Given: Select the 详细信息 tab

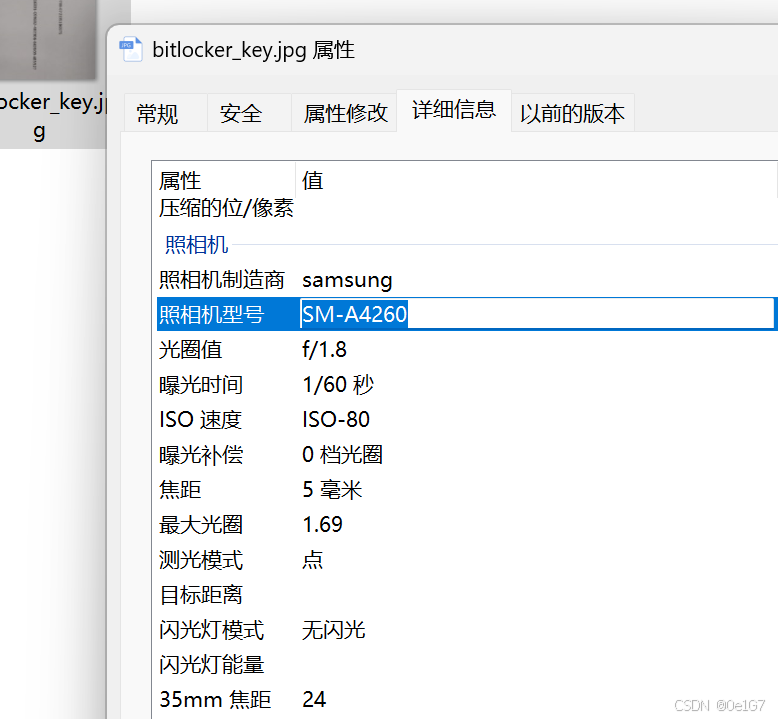Looking at the screenshot, I should pos(454,110).
